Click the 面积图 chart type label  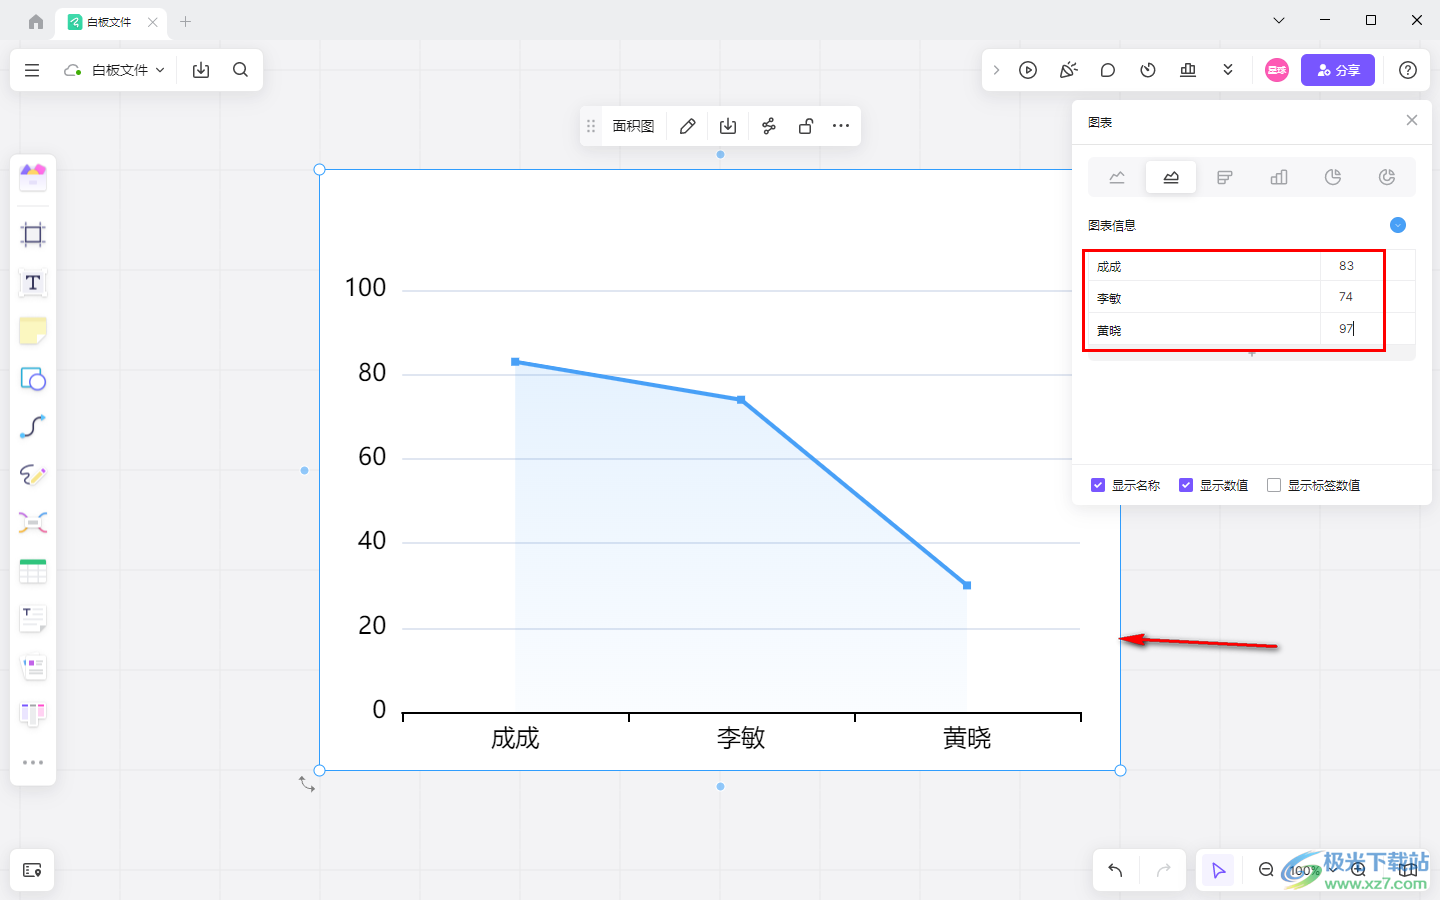coord(633,126)
